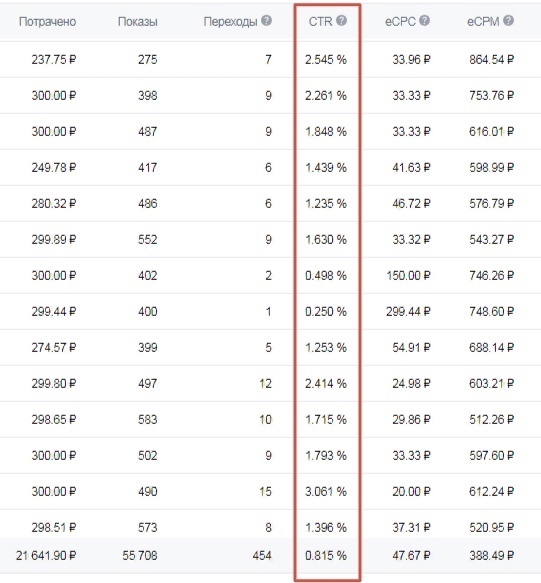
Task: Click the eCPC column header label
Action: pyautogui.click(x=400, y=22)
